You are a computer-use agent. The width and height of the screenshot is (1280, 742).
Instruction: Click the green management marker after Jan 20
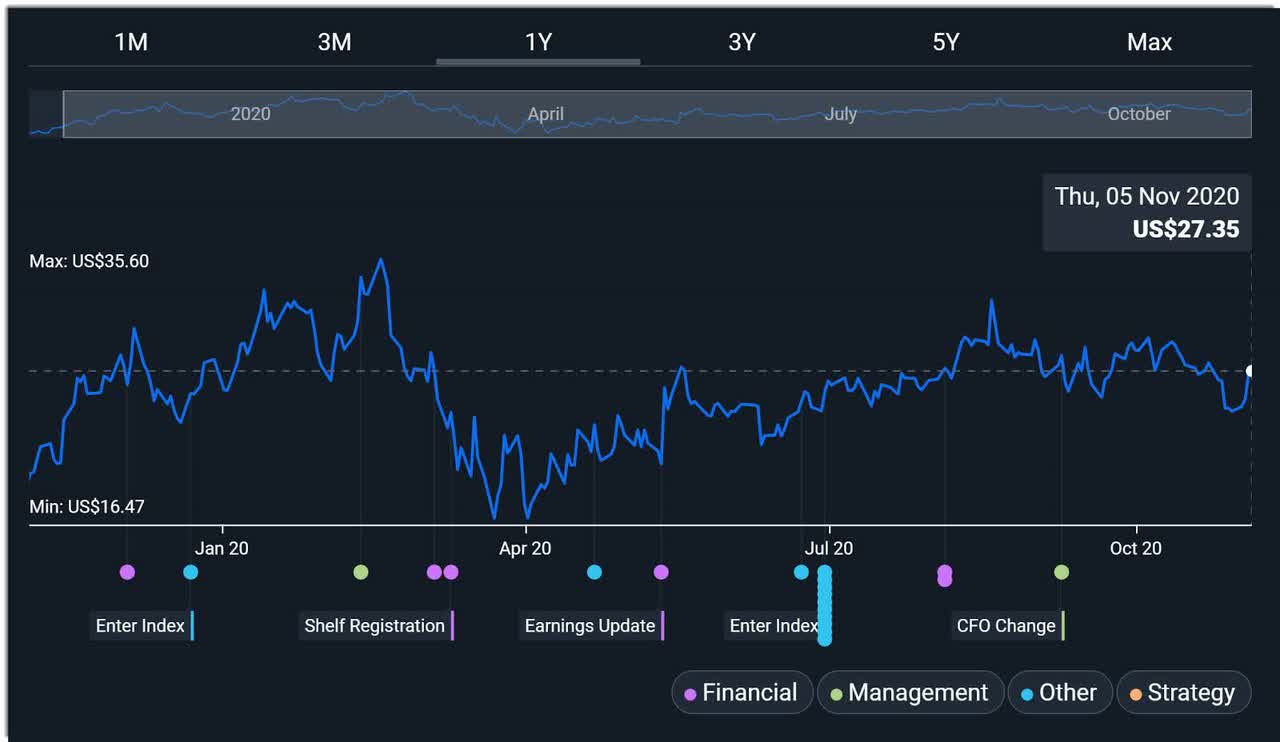point(361,572)
